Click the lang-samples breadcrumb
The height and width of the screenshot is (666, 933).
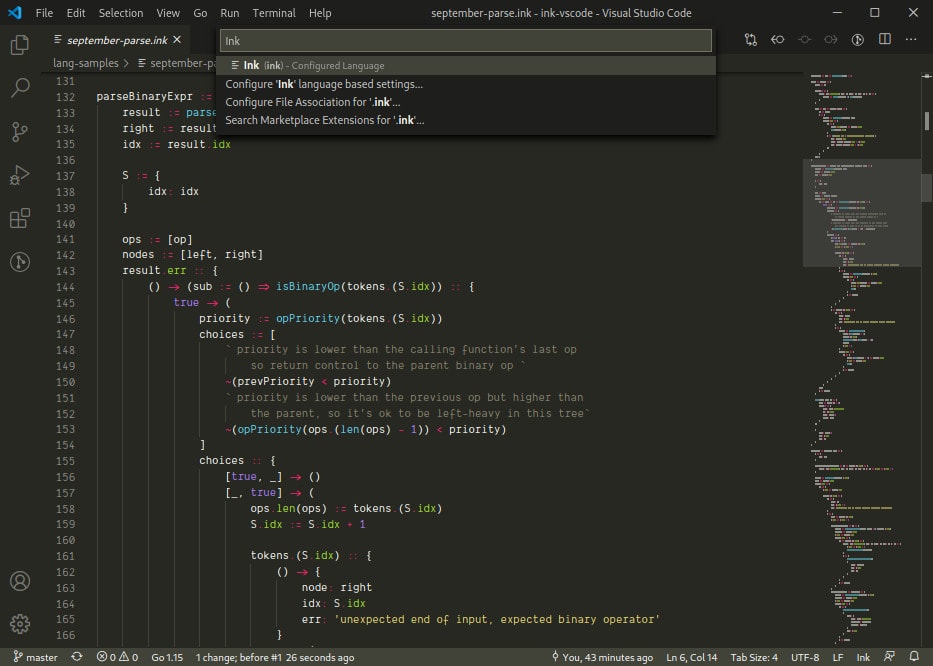point(86,63)
